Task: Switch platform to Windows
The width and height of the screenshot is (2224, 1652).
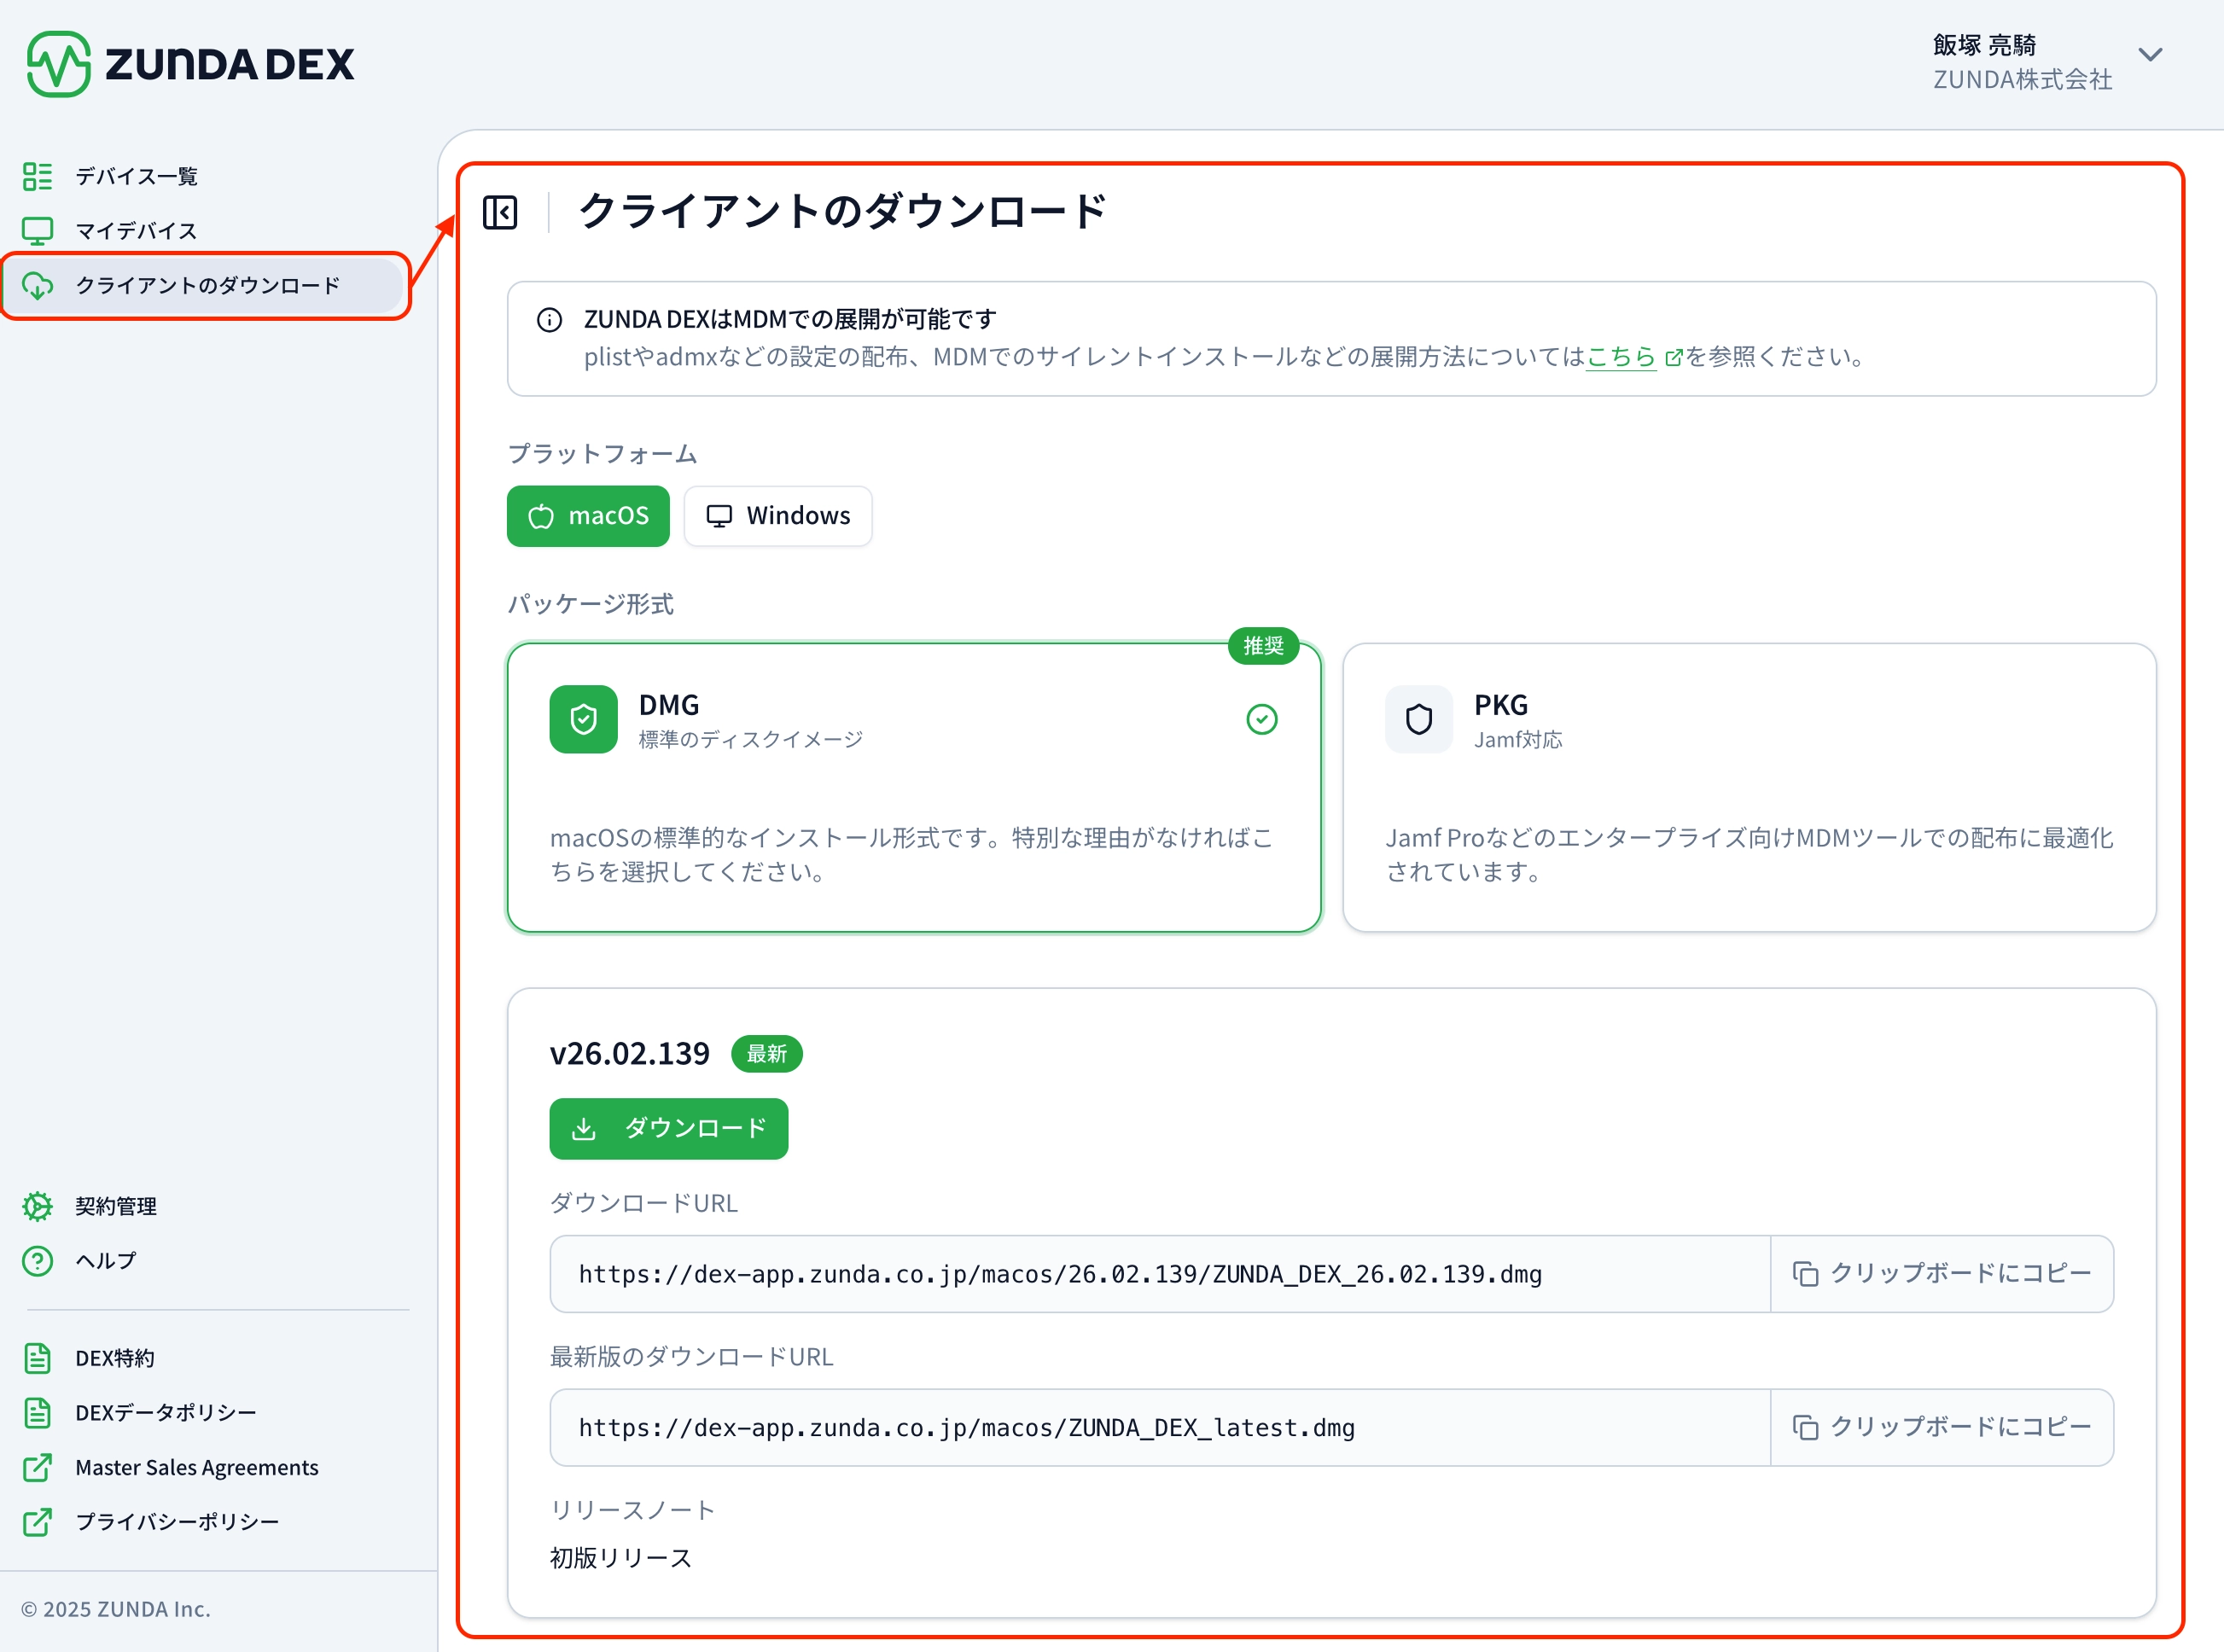Action: [x=778, y=516]
